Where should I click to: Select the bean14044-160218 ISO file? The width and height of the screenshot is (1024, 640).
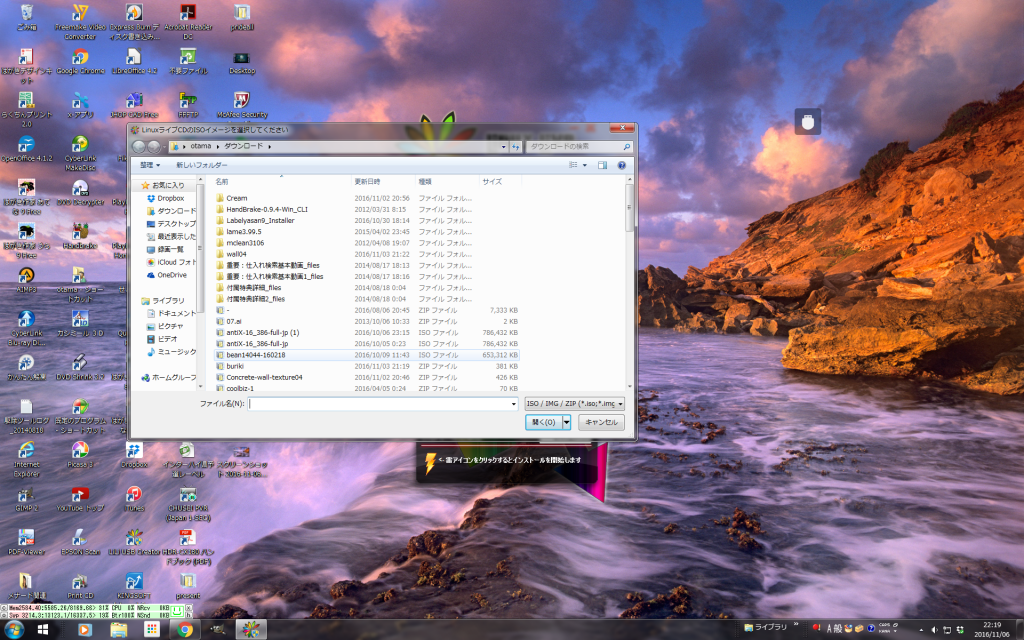coord(256,354)
